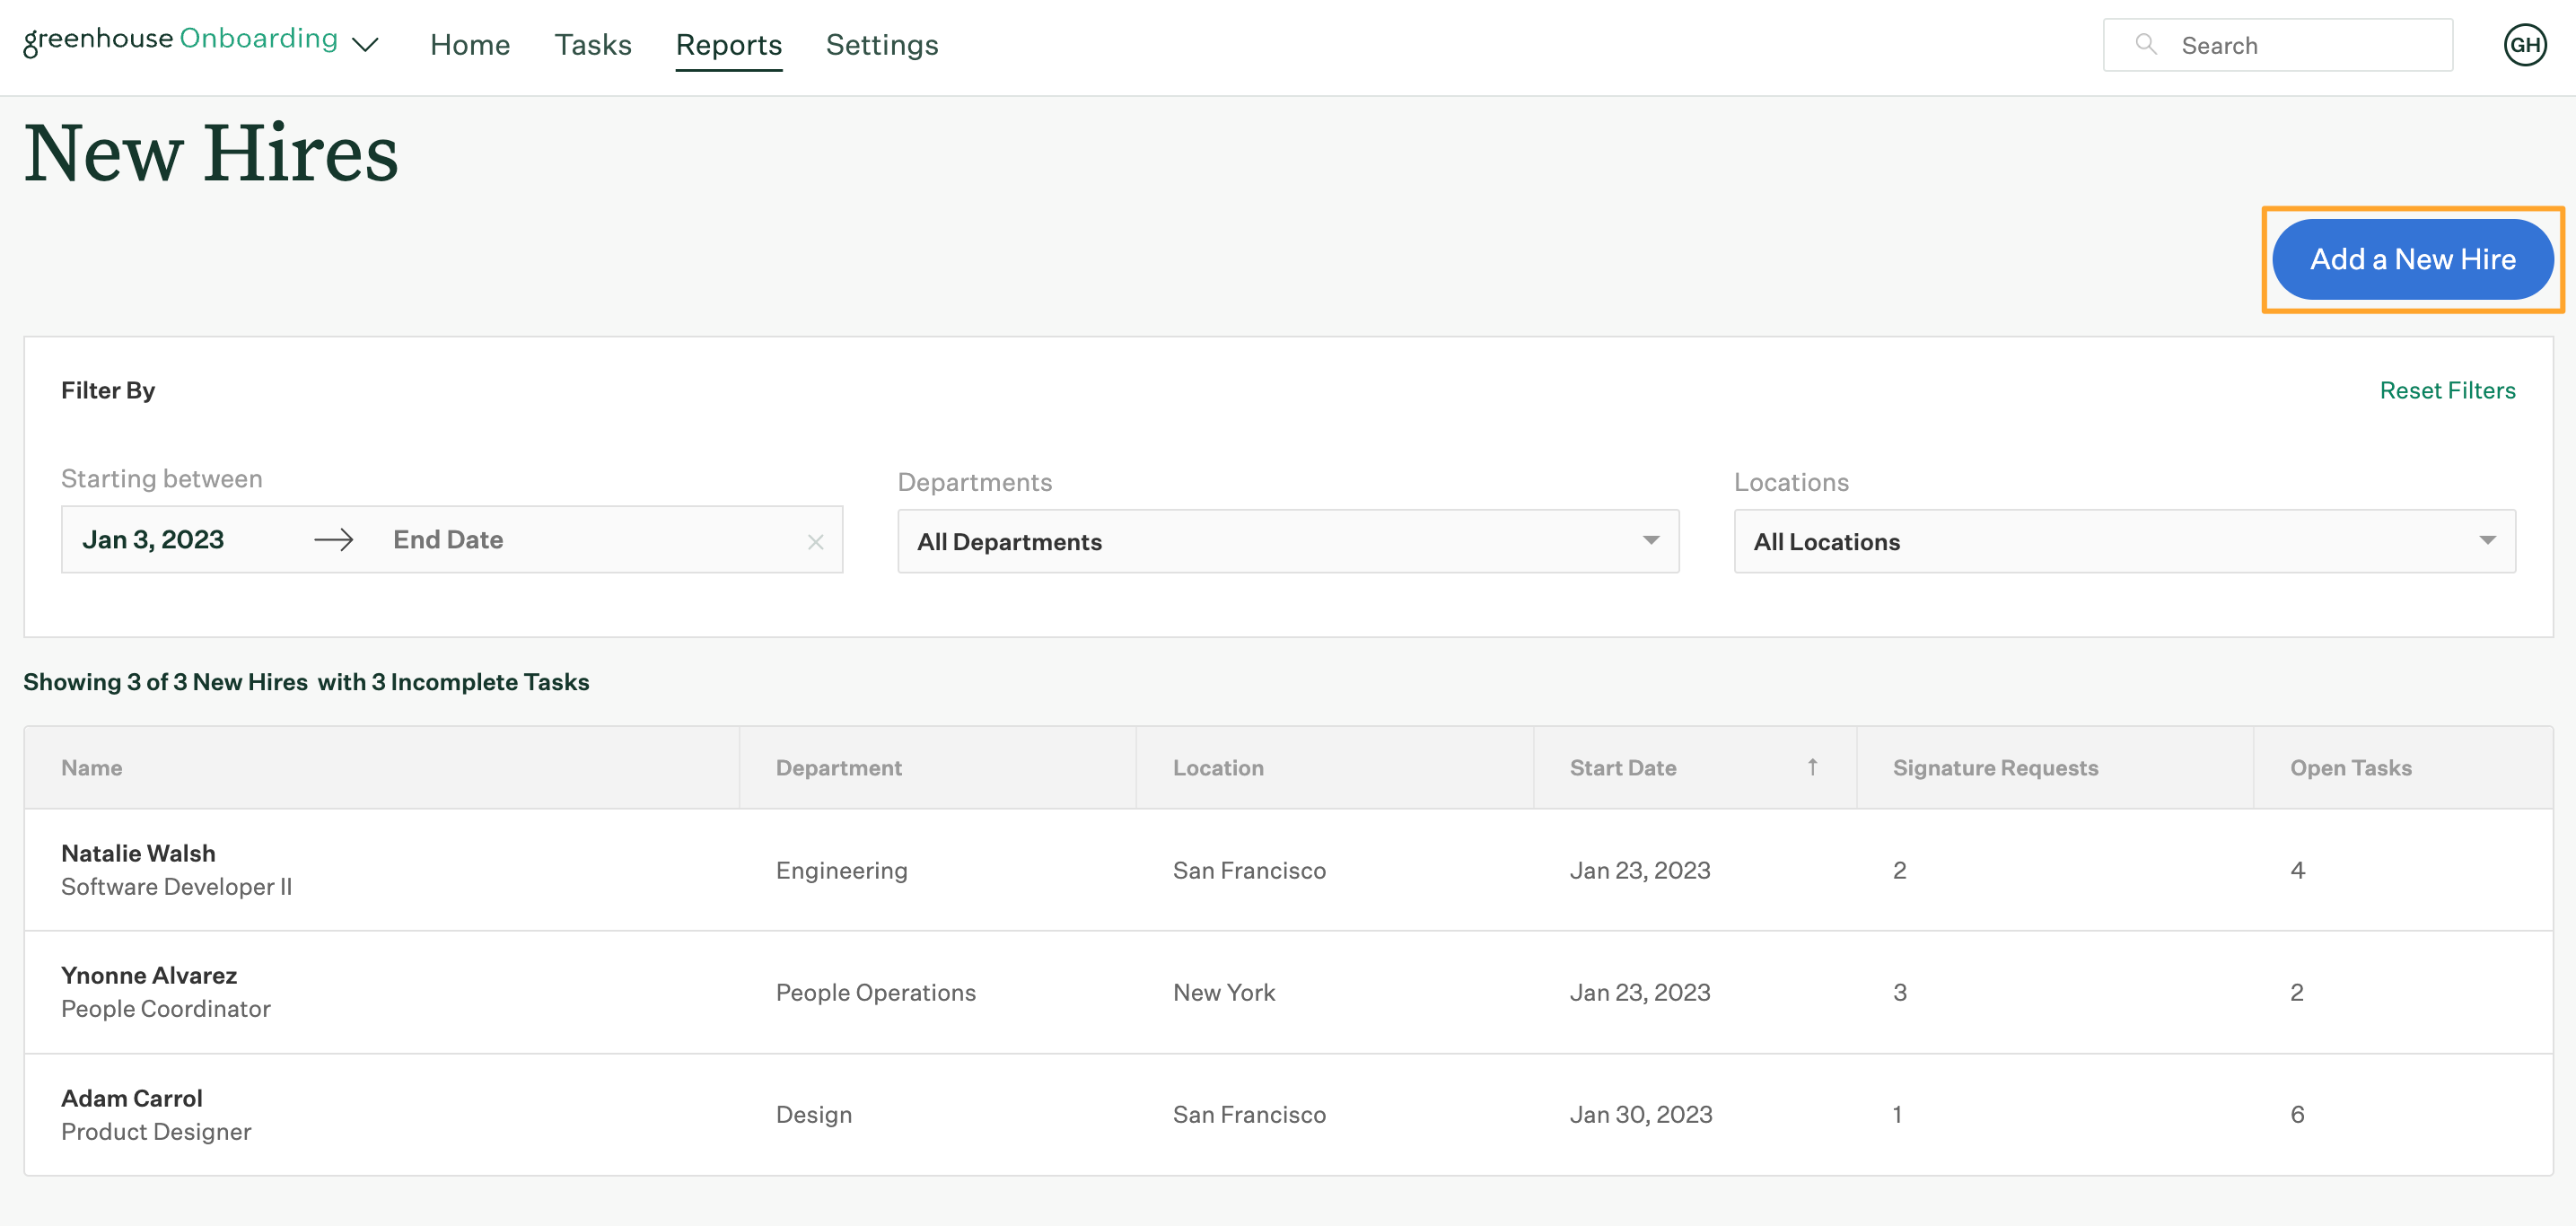Click the People Operations department cell
Viewport: 2576px width, 1226px height.
pos(875,992)
